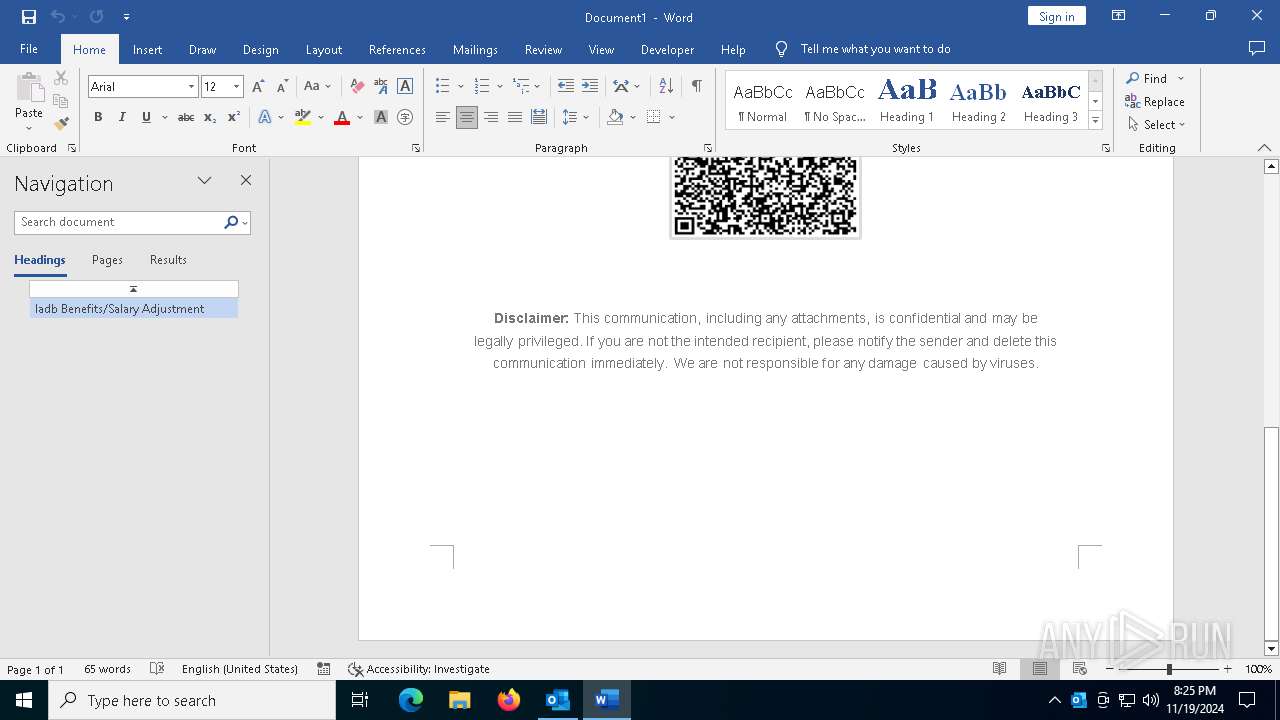1280x720 pixels.
Task: Click the Distributed alignment icon
Action: [539, 118]
